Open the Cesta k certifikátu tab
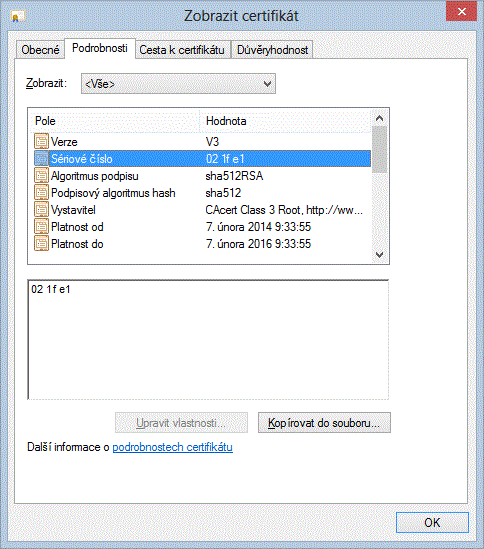484x549 pixels. pyautogui.click(x=182, y=50)
